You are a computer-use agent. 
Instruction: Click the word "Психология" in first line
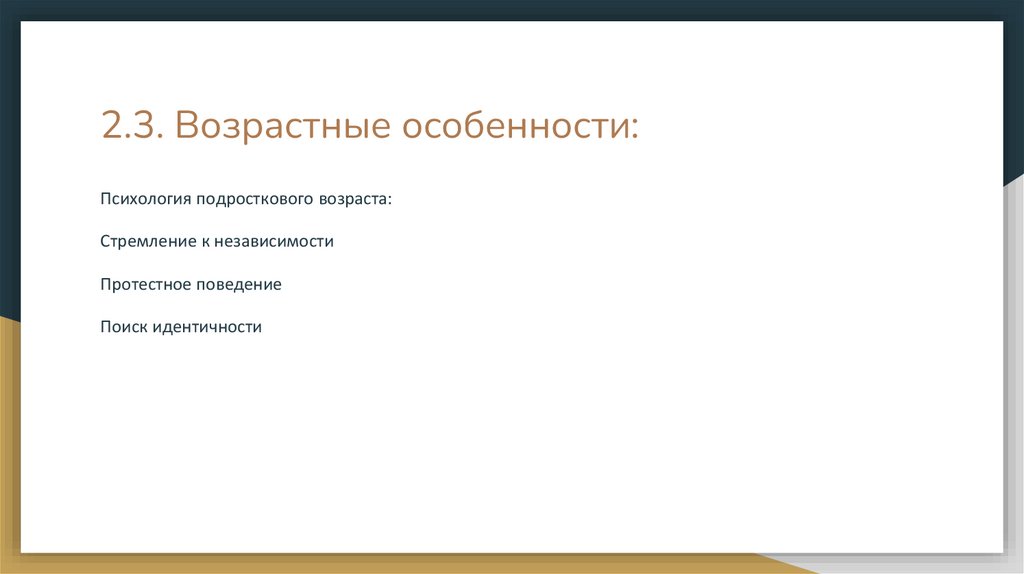pyautogui.click(x=146, y=199)
